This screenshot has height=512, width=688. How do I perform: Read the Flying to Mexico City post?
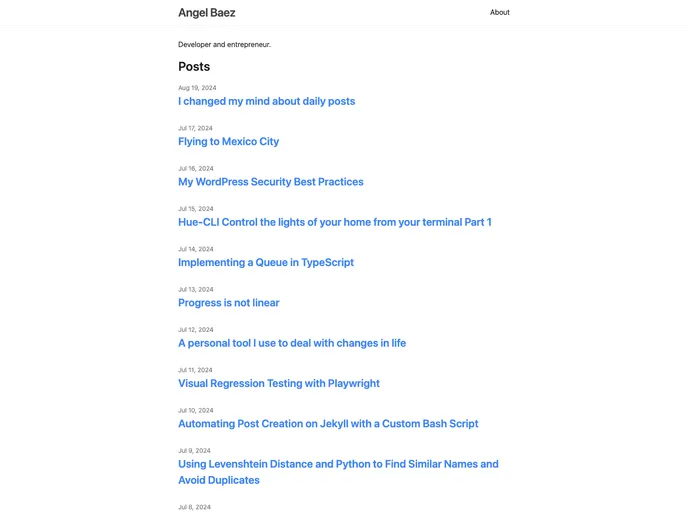click(x=228, y=142)
